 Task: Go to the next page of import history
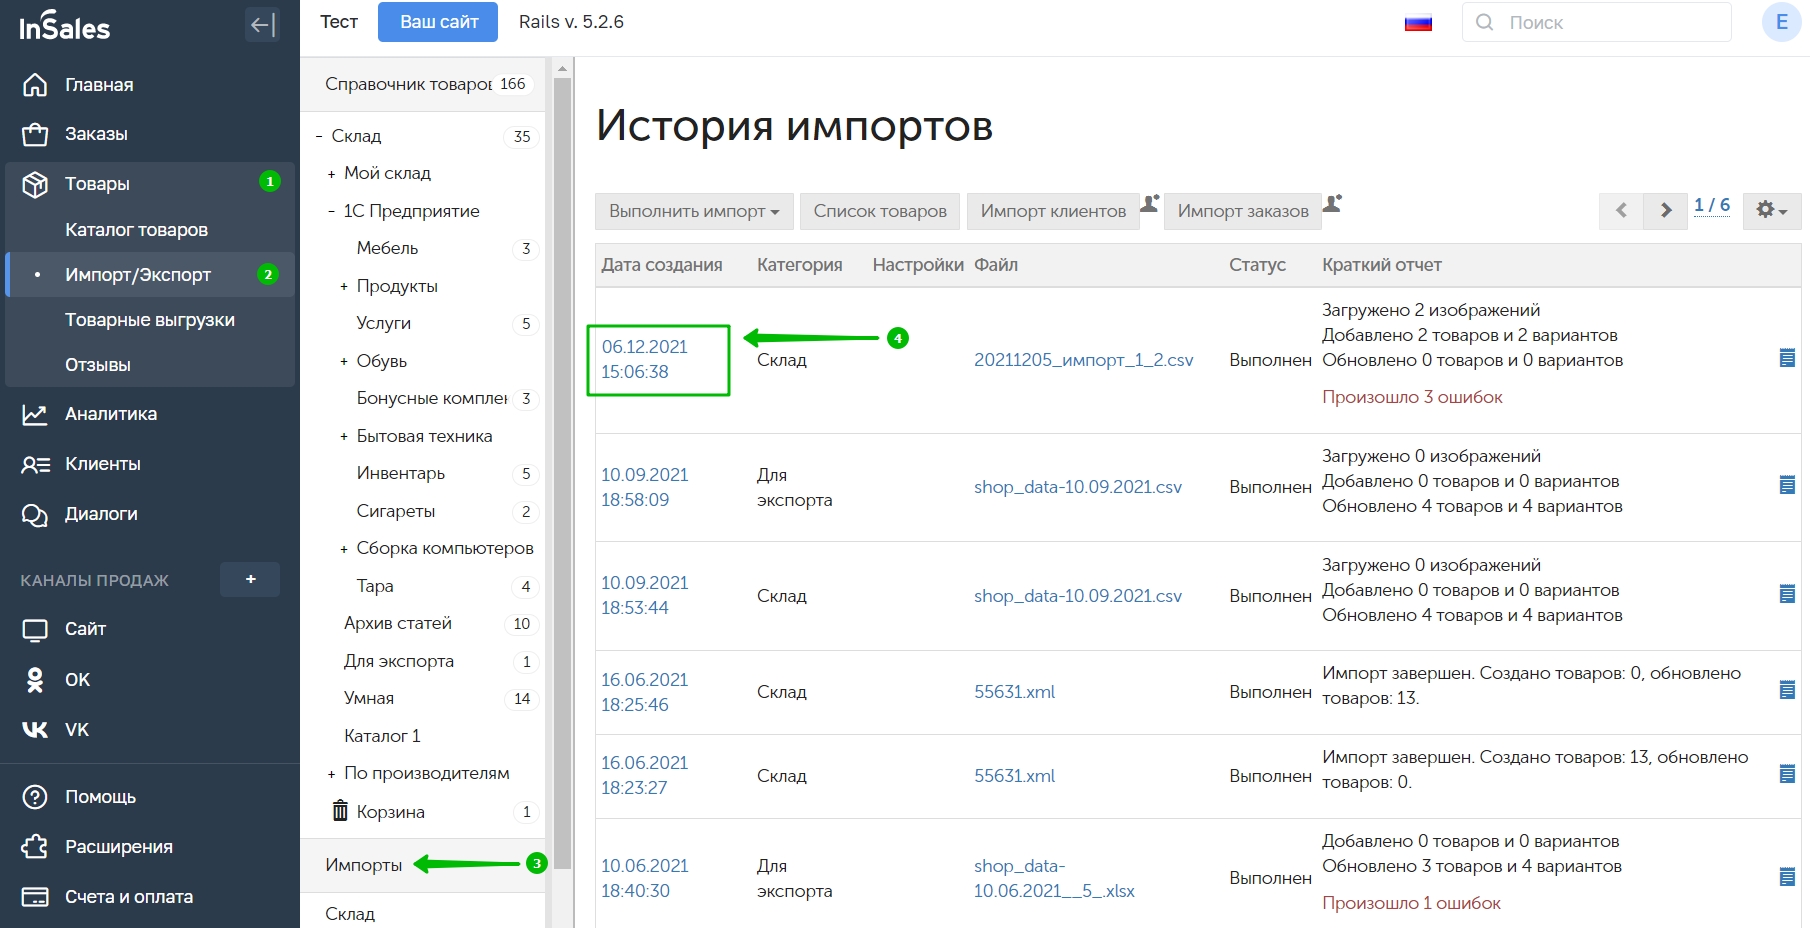click(1665, 210)
